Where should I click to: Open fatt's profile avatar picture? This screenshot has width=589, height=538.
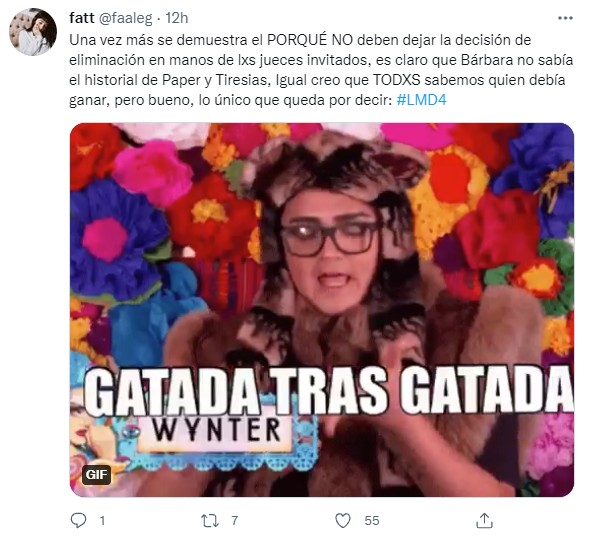pyautogui.click(x=33, y=32)
